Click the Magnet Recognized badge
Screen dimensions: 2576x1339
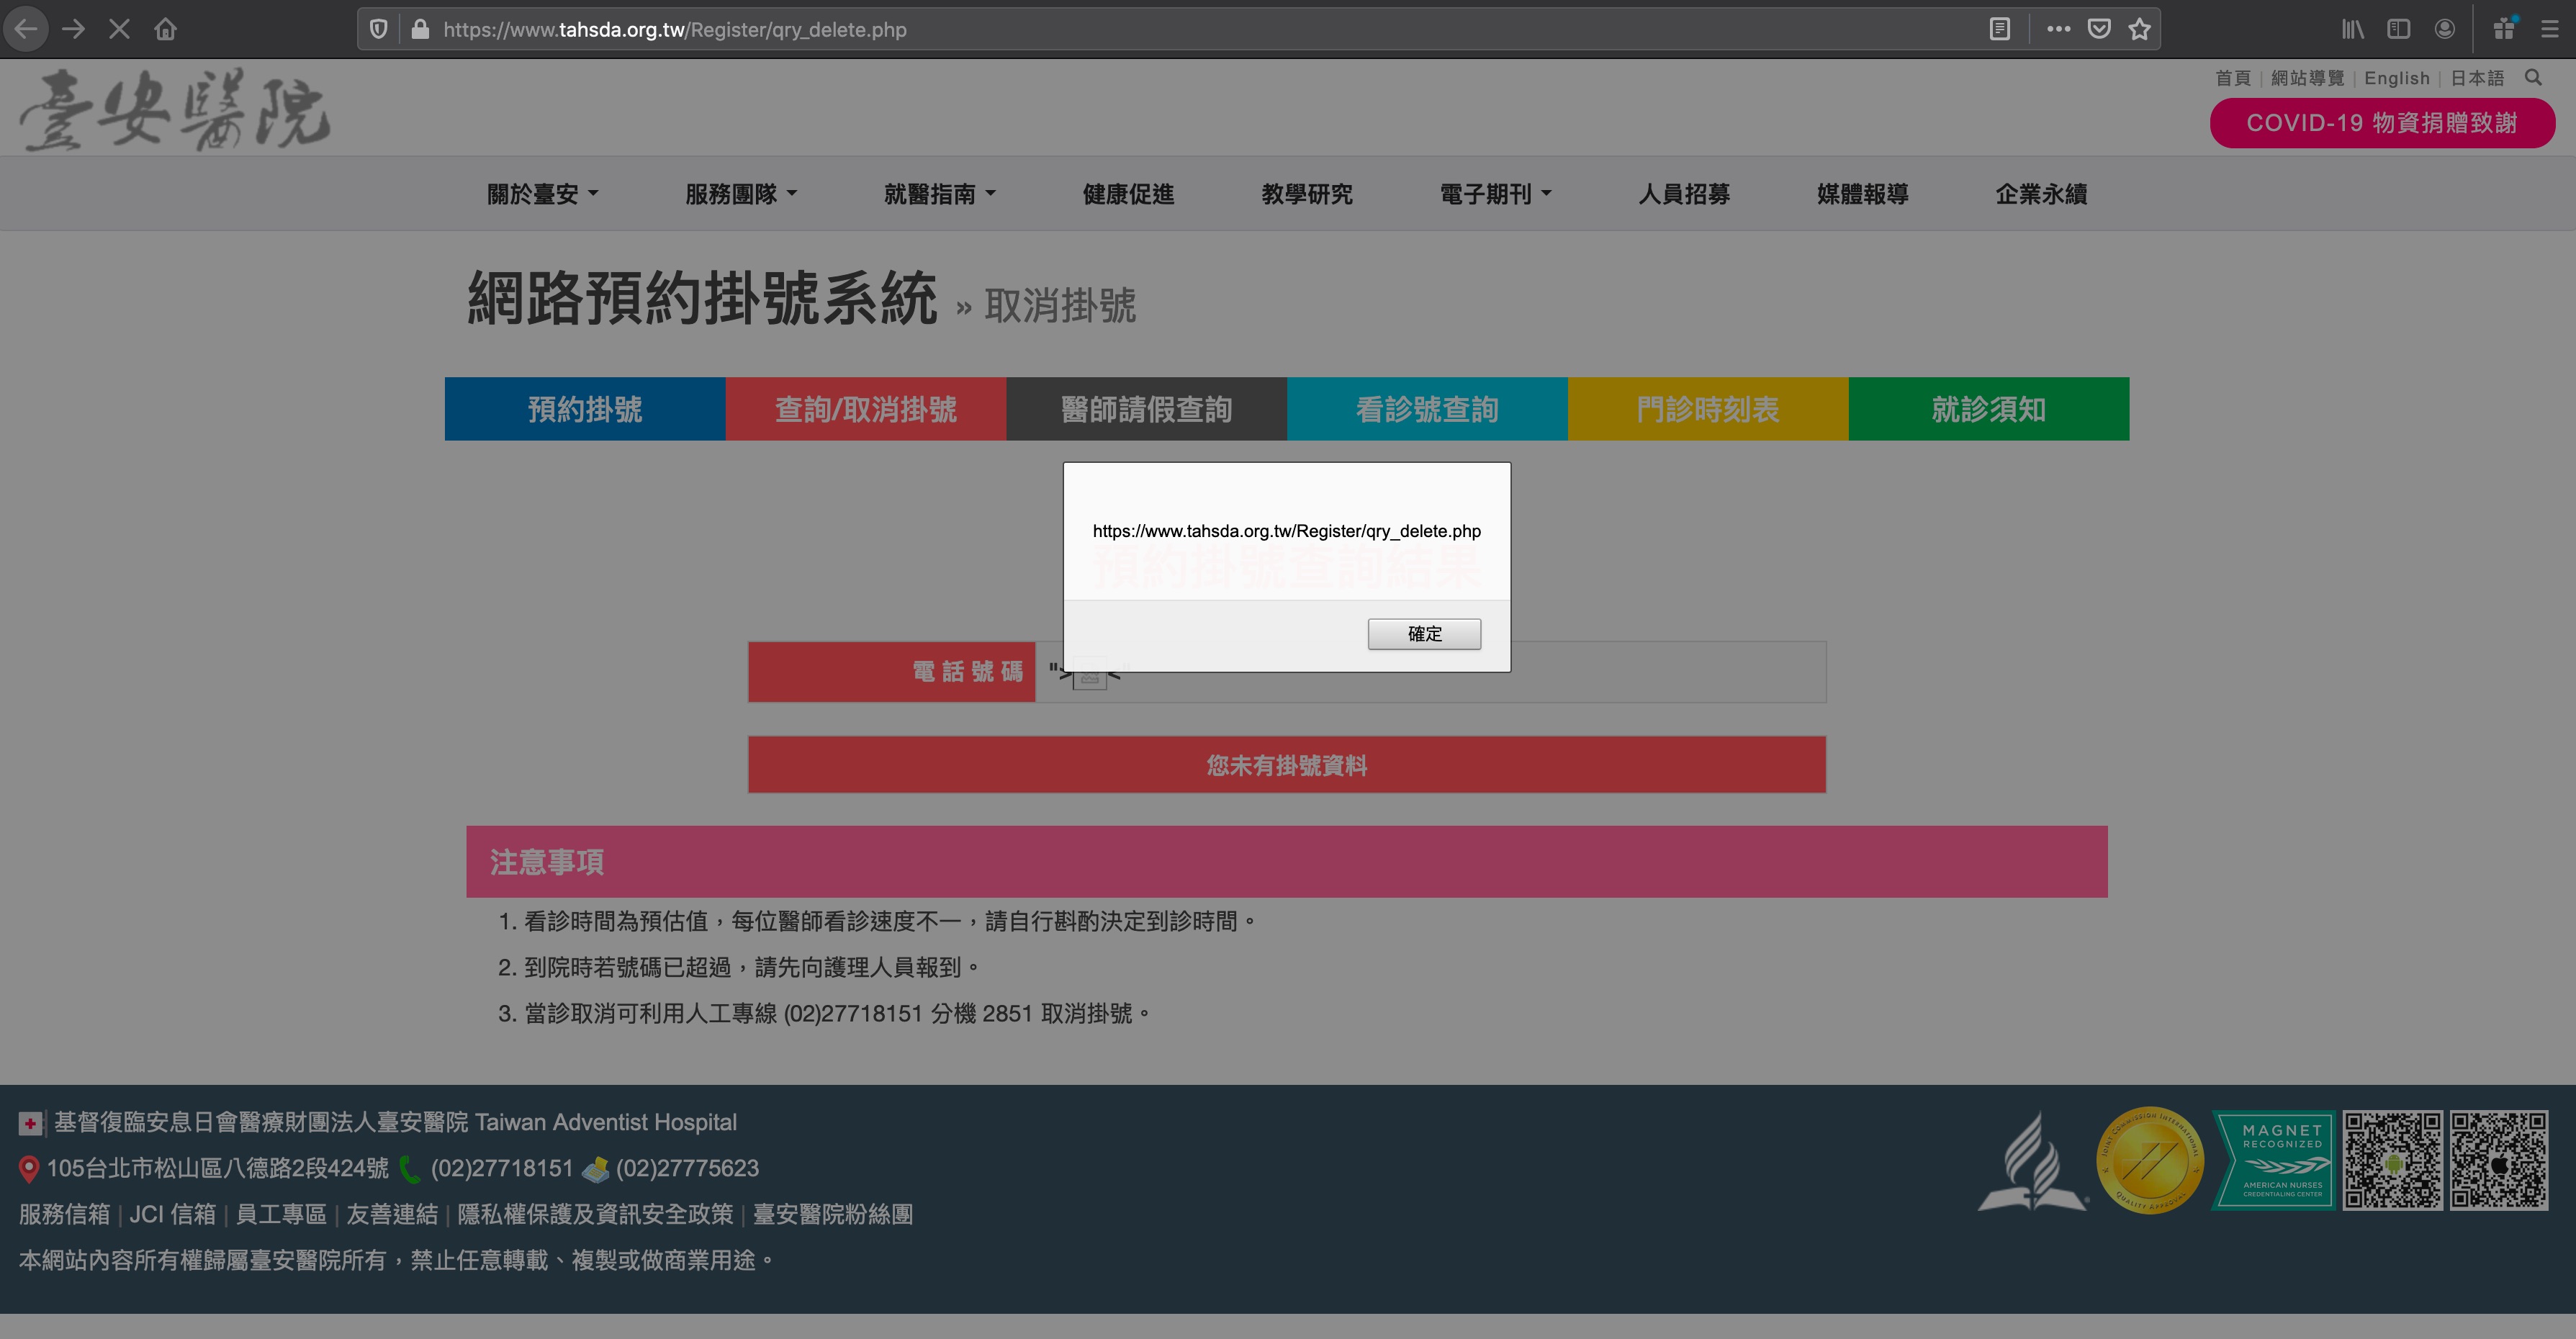pyautogui.click(x=2274, y=1160)
